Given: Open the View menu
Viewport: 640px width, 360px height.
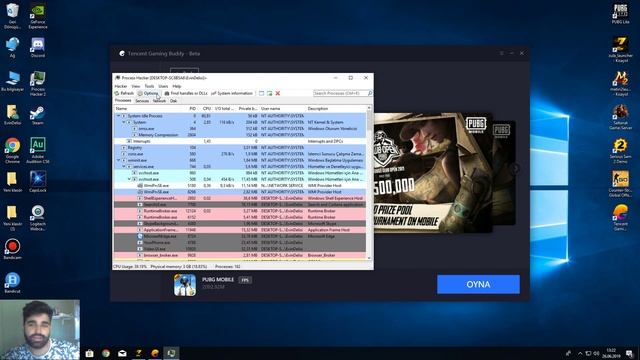Looking at the screenshot, I should 136,86.
